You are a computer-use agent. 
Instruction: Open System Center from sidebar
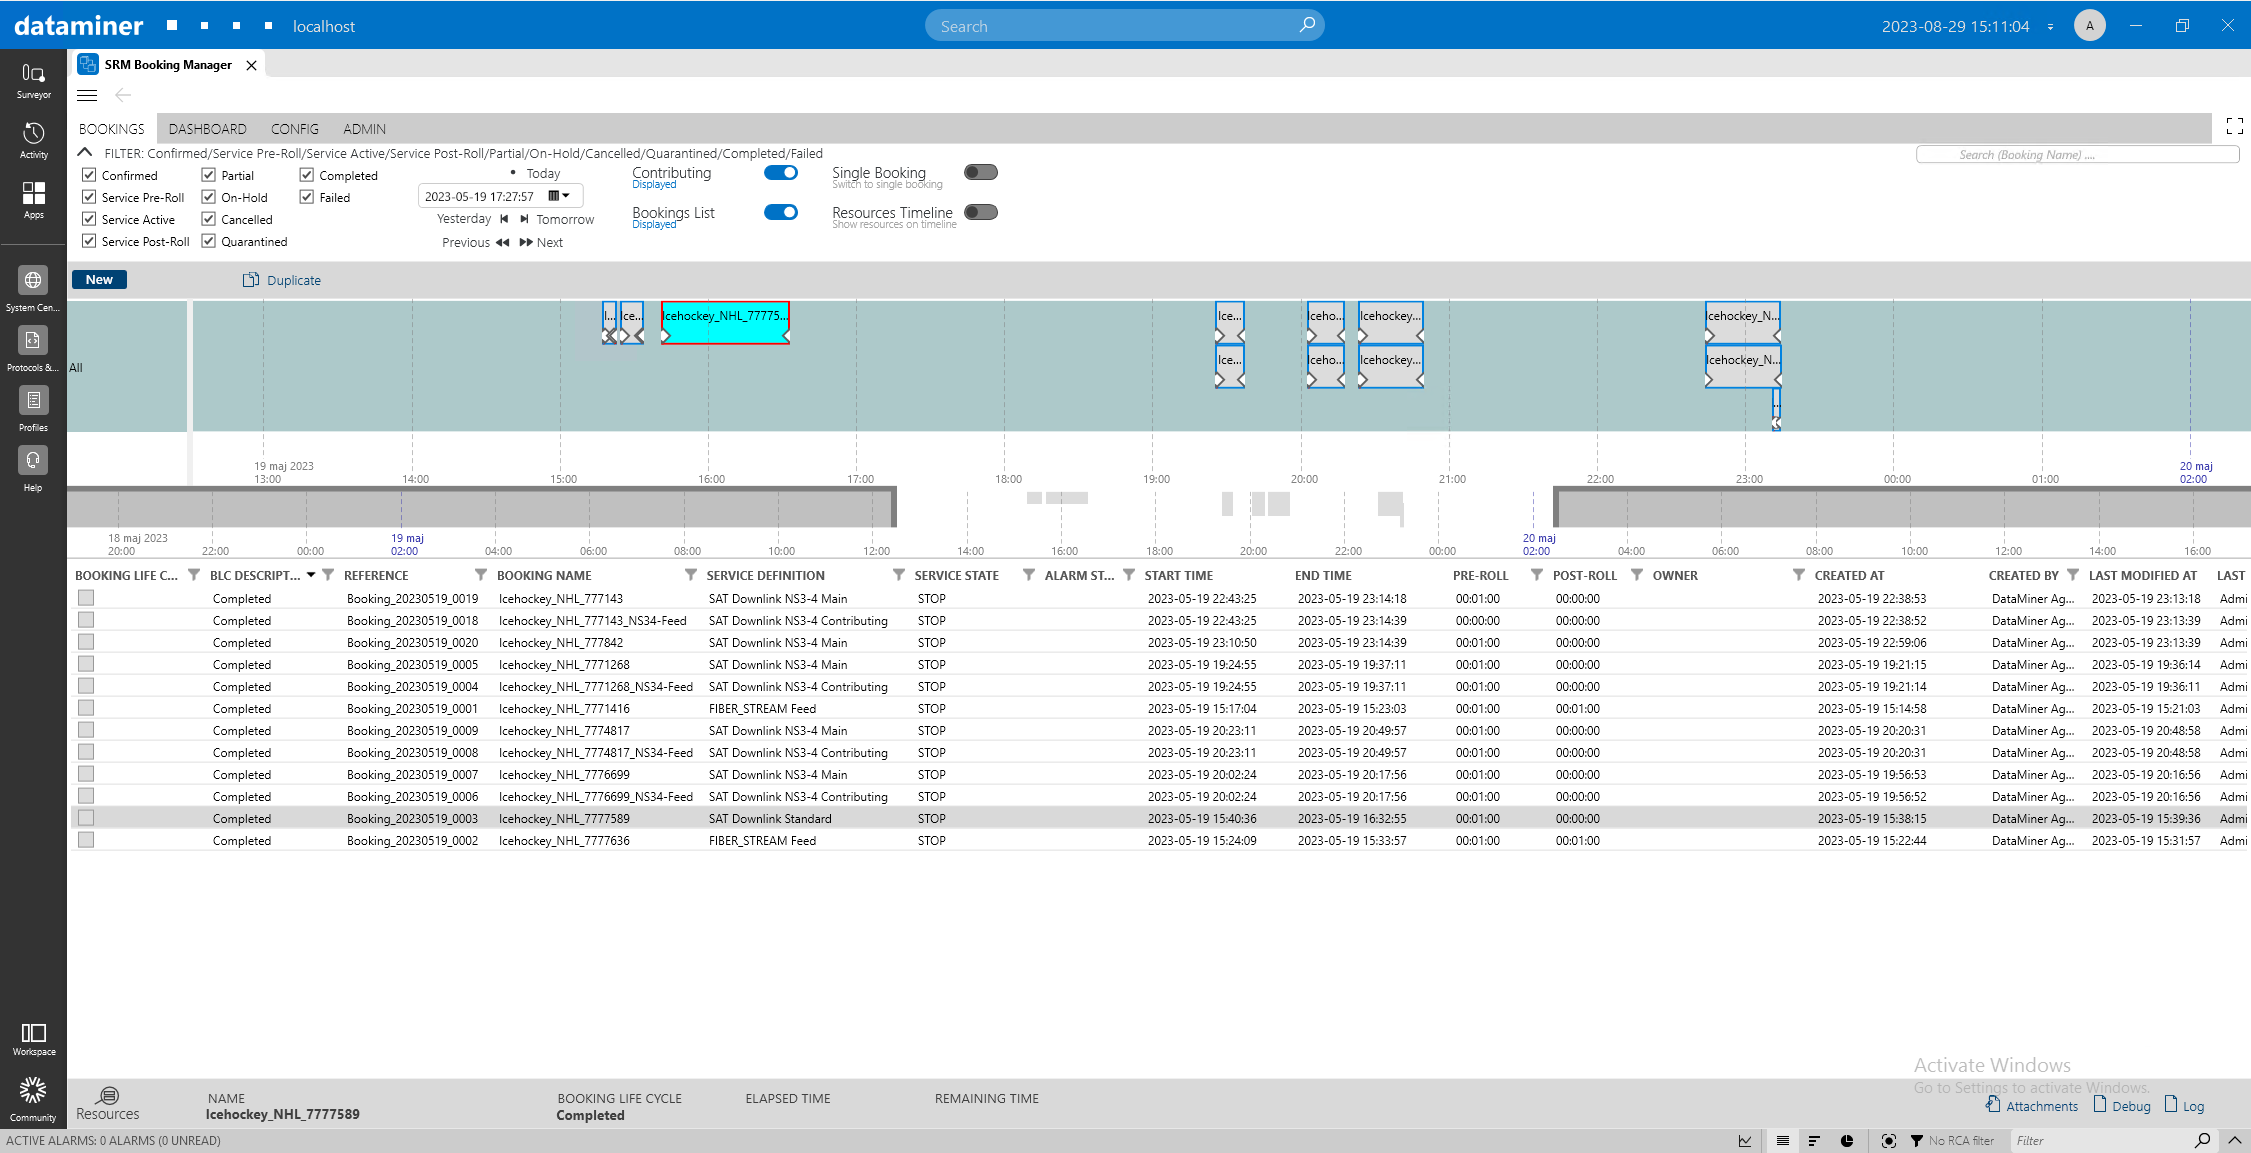pyautogui.click(x=33, y=289)
